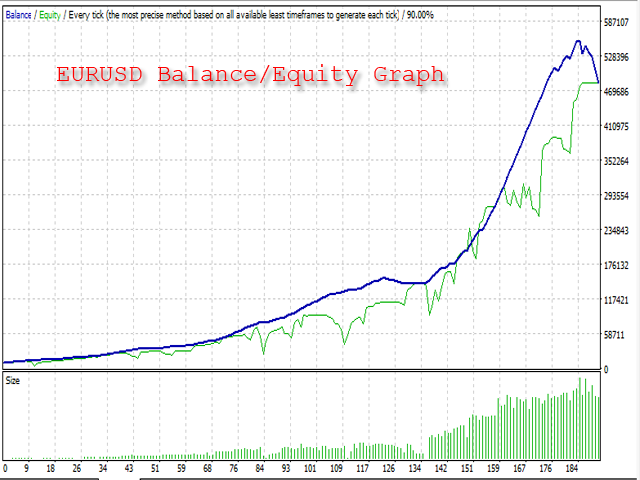Viewport: 640px width, 480px height.
Task: Click the 167 horizontal axis label
Action: (519, 468)
